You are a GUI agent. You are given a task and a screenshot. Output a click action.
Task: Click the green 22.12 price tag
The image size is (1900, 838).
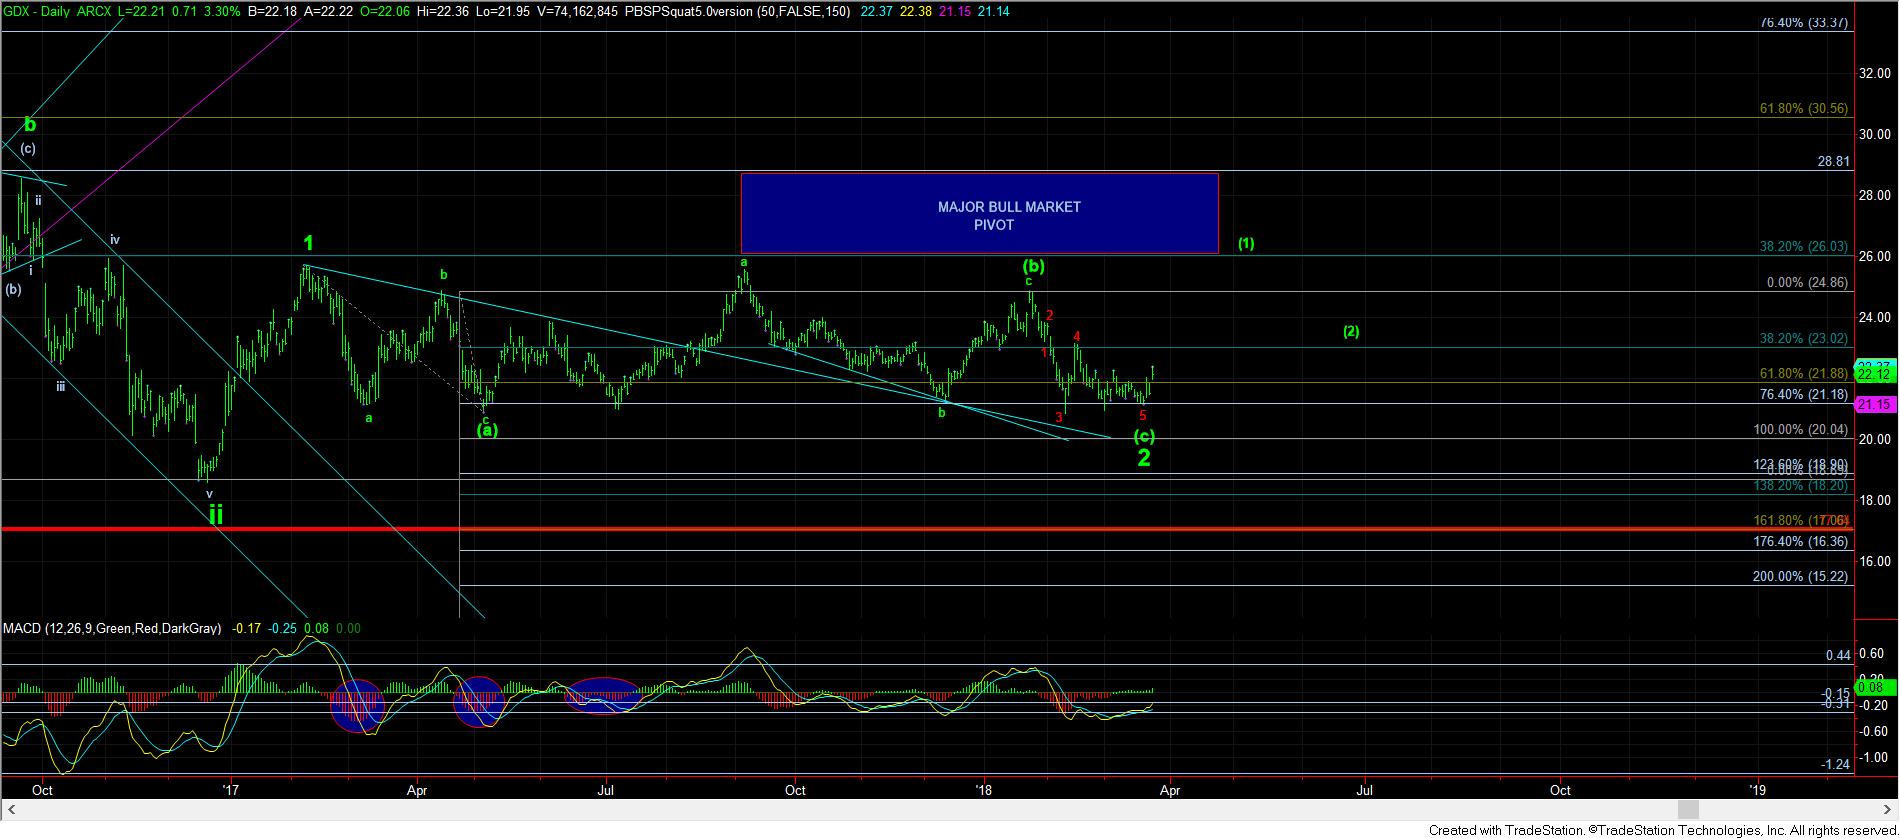[1871, 375]
